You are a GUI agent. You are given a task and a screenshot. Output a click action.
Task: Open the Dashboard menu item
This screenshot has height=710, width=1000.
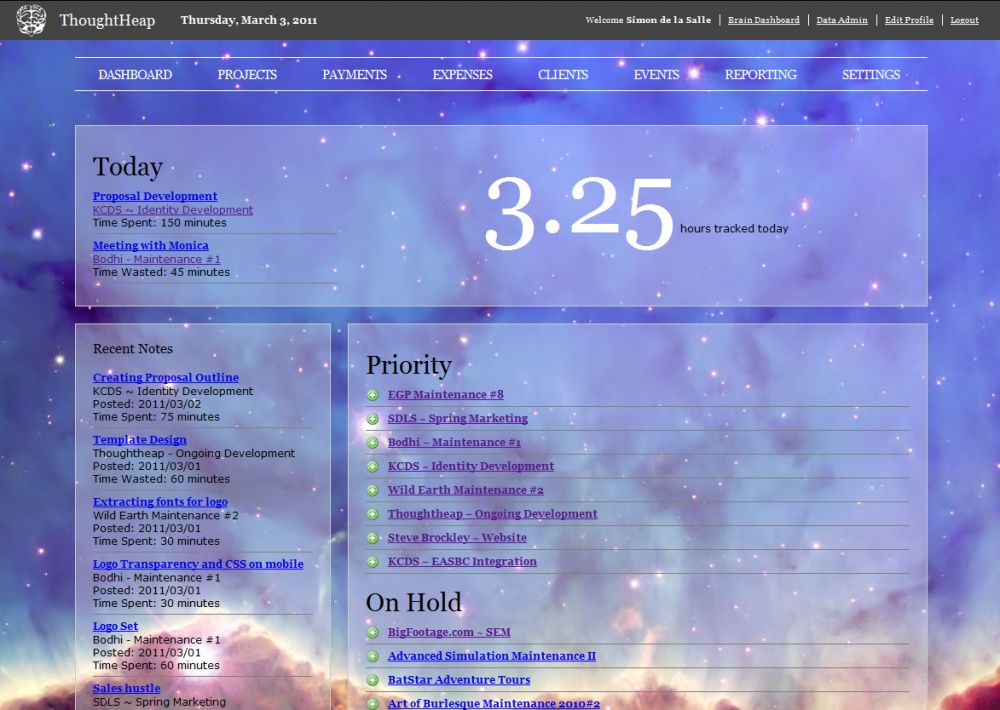[135, 75]
